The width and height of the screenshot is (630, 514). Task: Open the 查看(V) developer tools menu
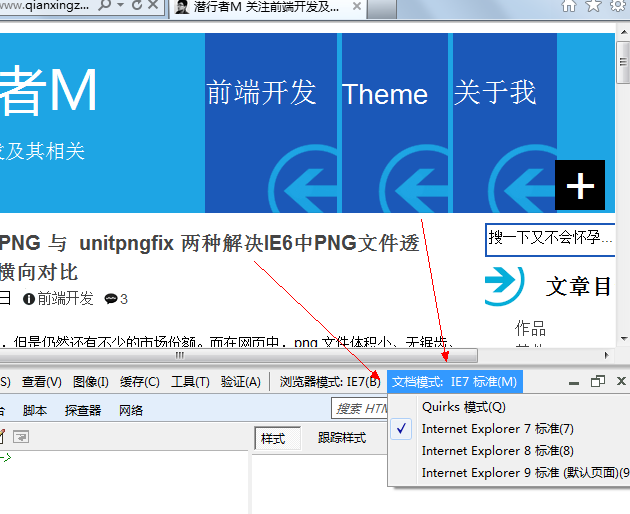[42, 382]
